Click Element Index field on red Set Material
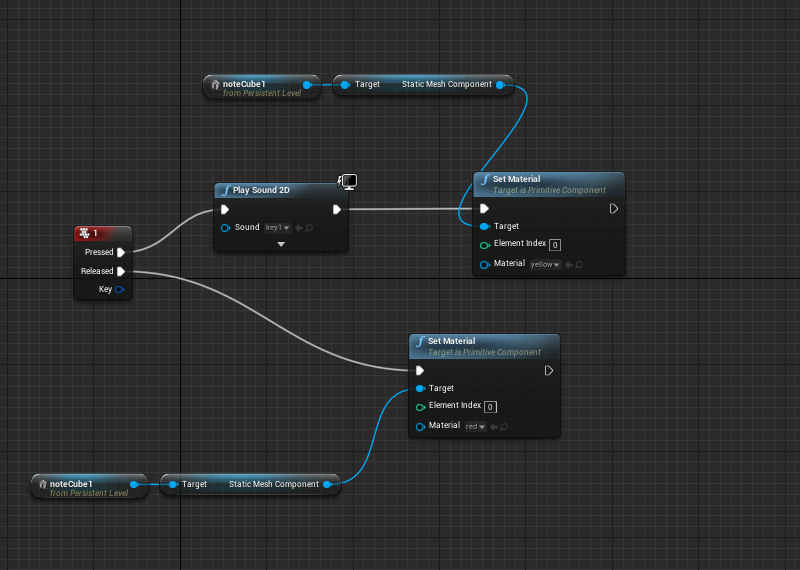 pos(490,407)
